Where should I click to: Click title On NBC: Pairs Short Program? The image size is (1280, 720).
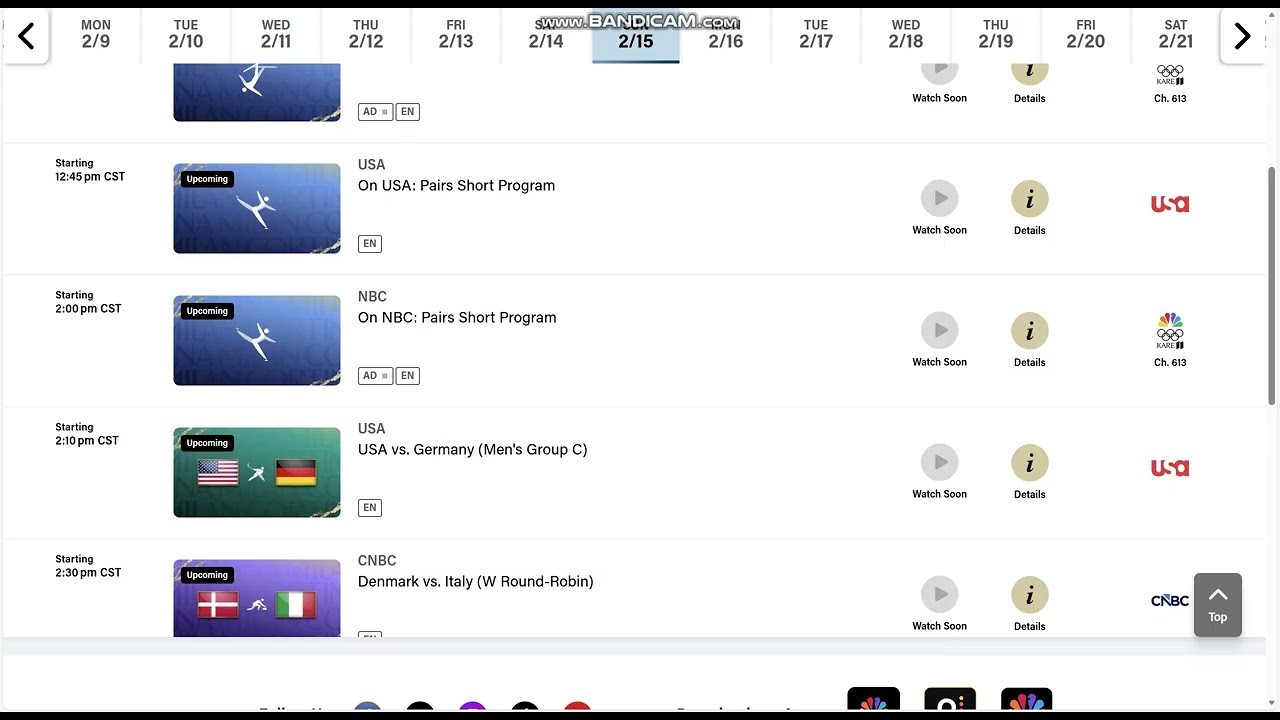point(457,318)
